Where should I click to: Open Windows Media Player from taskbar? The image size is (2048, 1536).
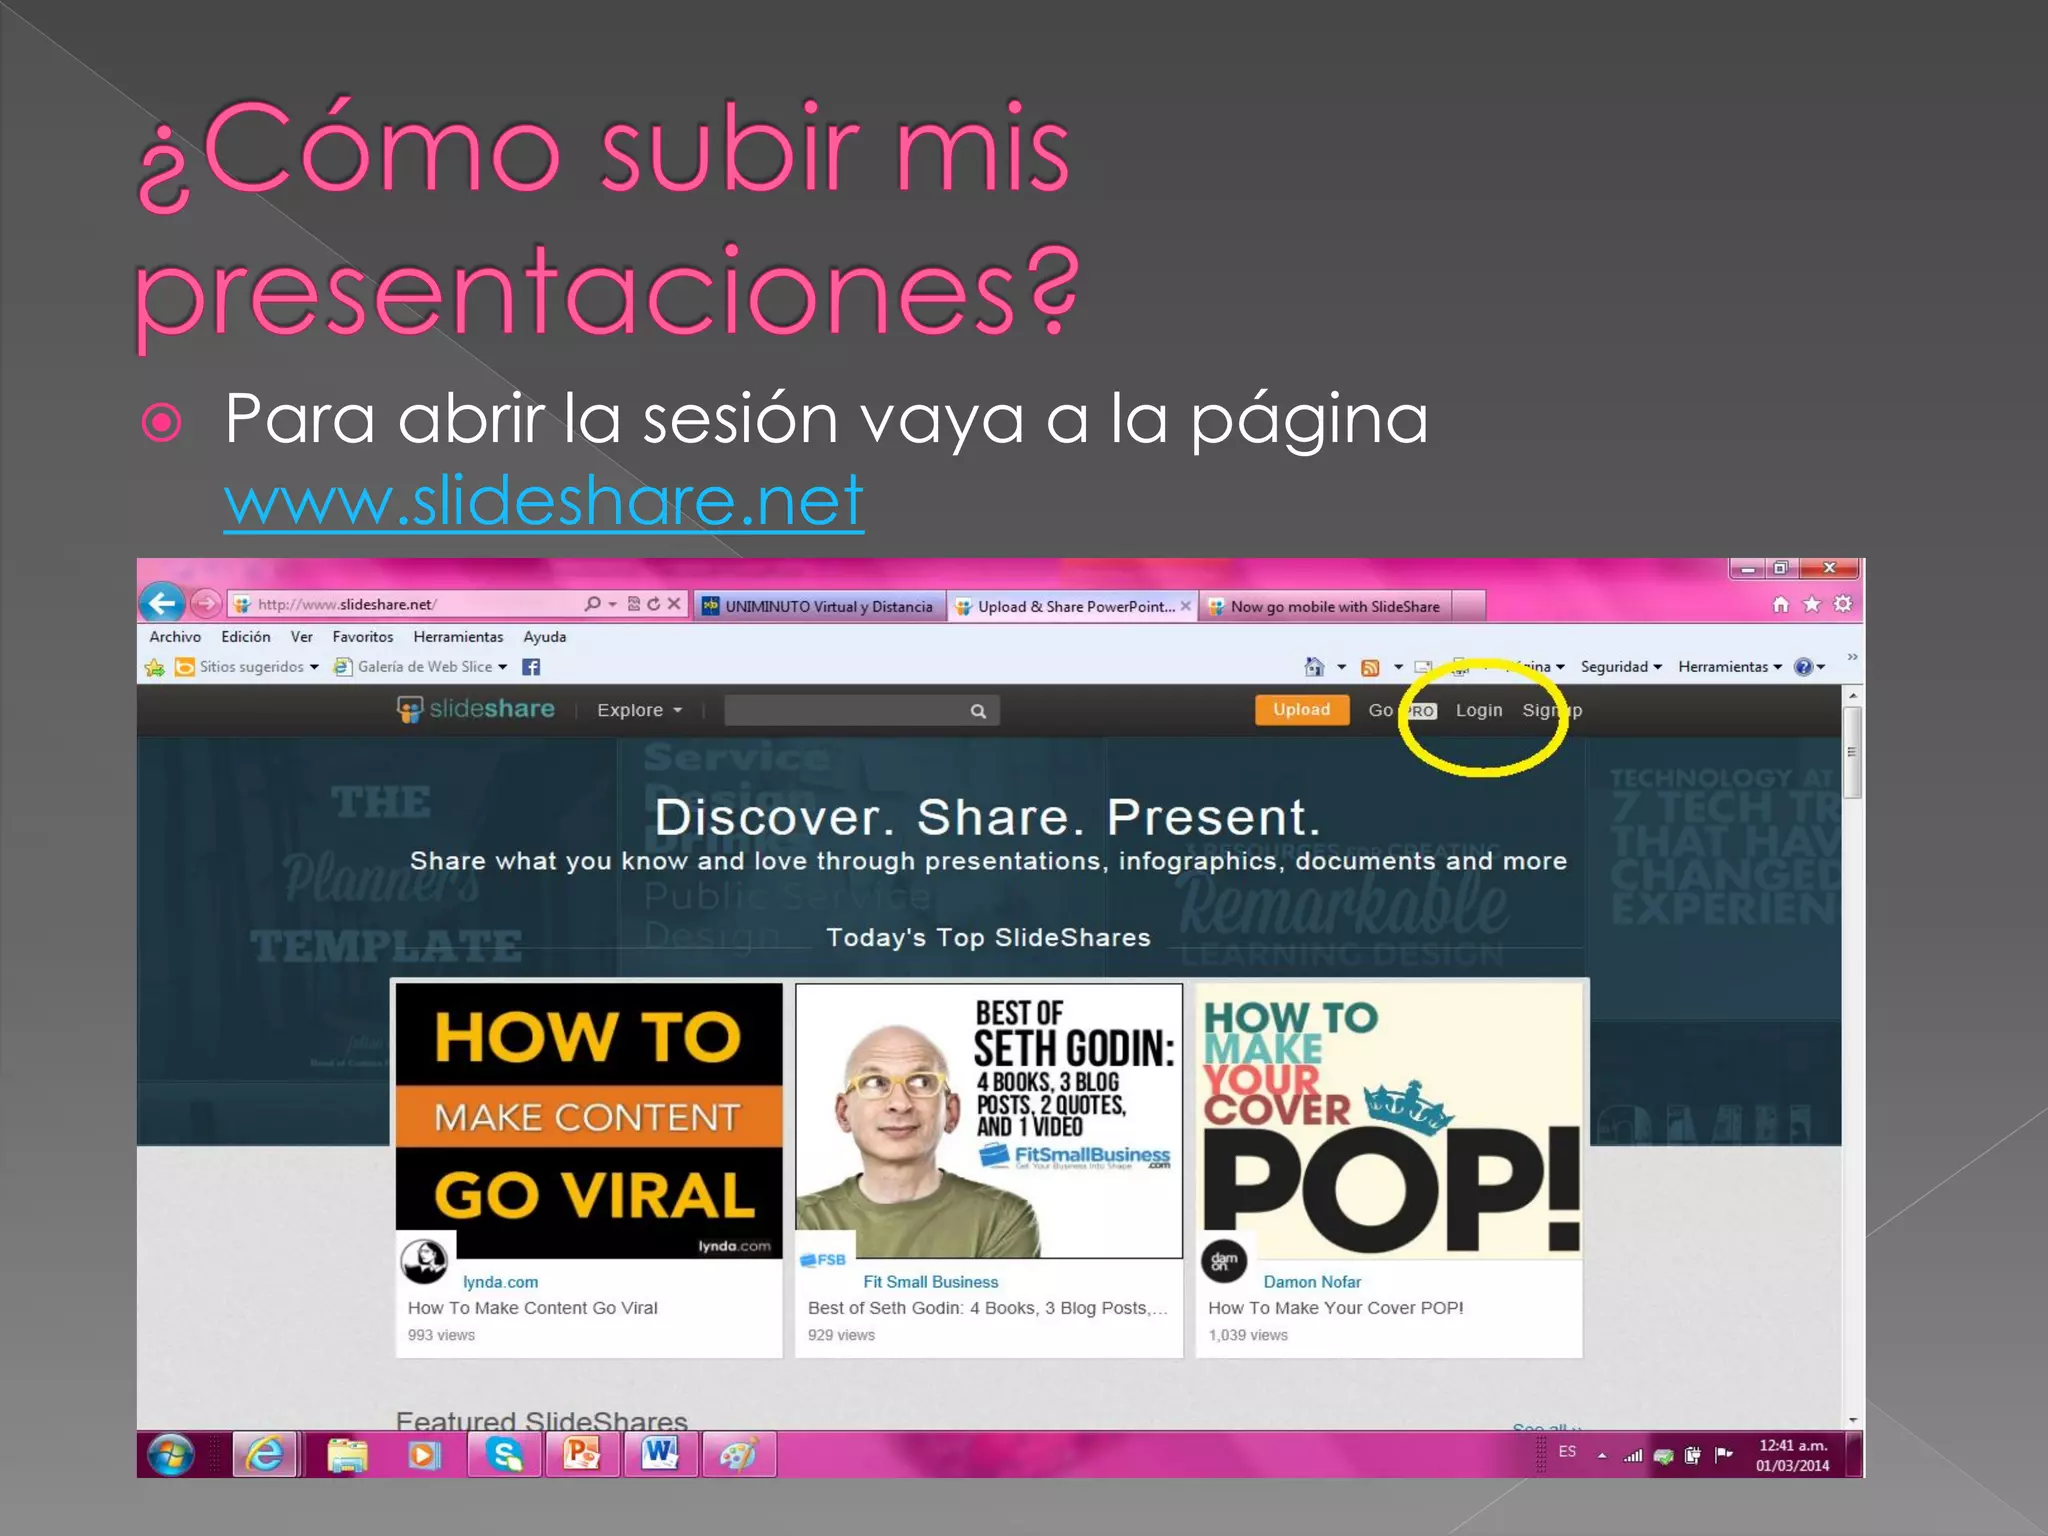[424, 1455]
